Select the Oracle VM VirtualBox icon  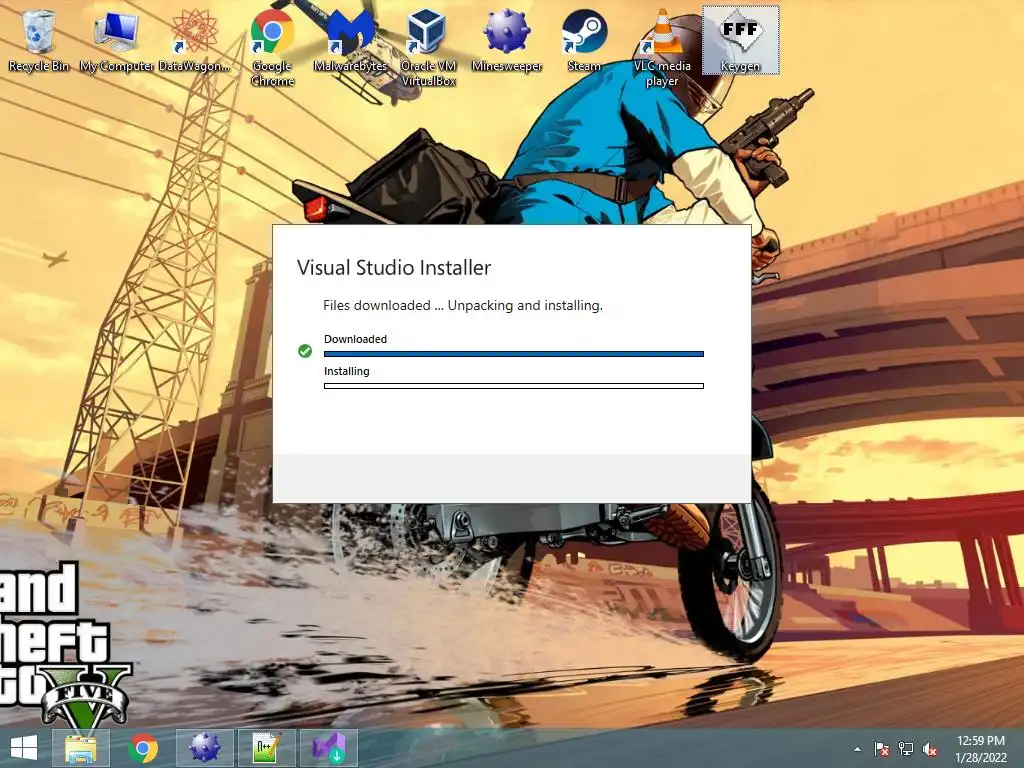coord(428,47)
